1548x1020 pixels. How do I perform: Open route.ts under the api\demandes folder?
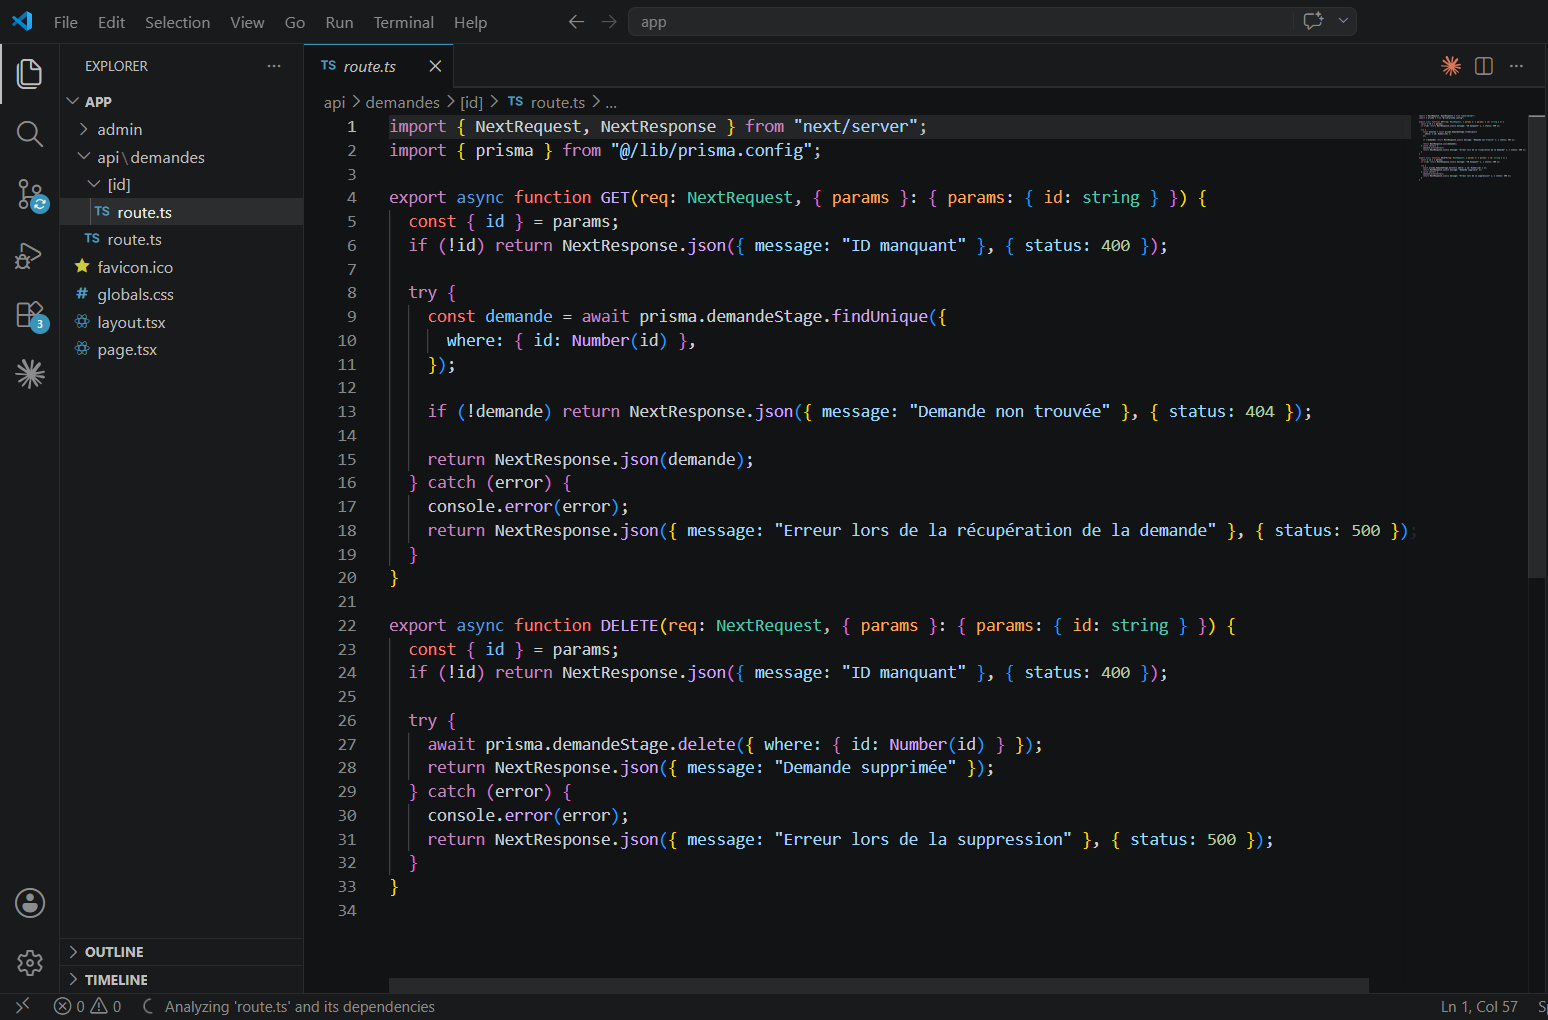(180, 239)
